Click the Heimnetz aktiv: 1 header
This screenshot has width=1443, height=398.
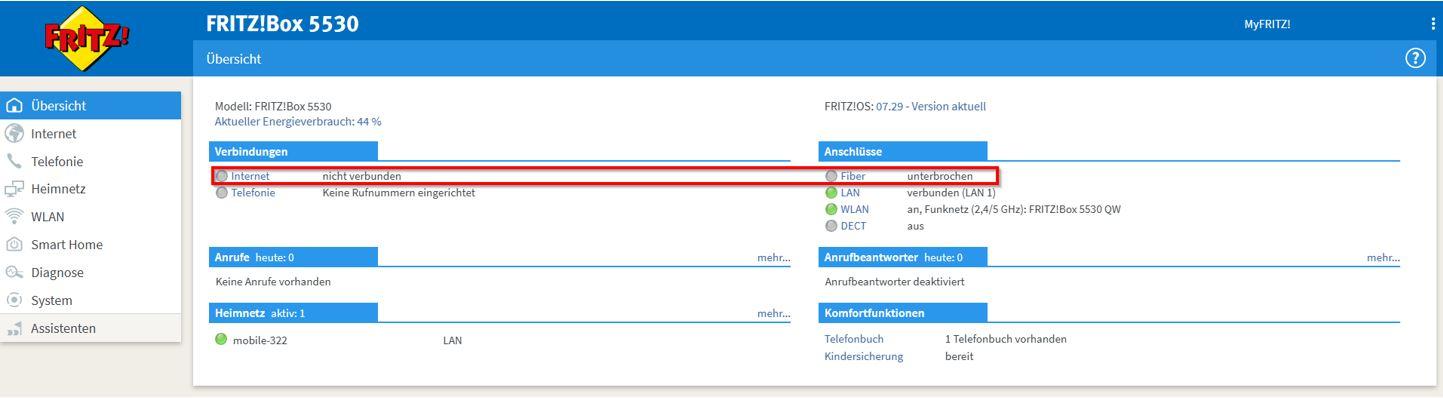294,313
